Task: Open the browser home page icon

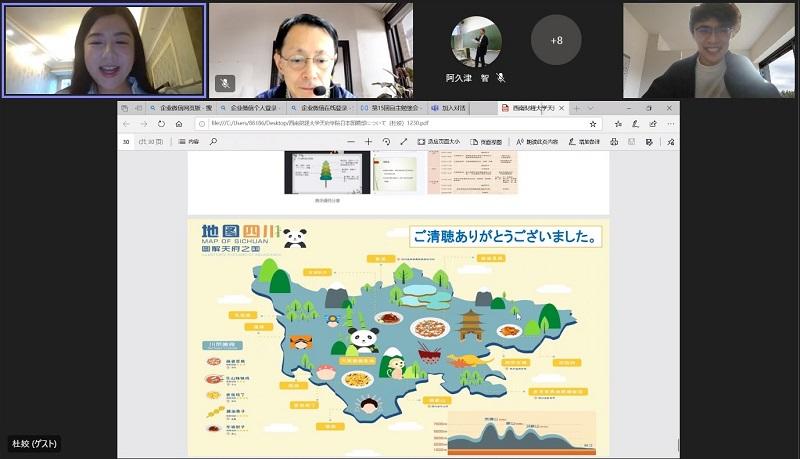Action: pos(179,124)
